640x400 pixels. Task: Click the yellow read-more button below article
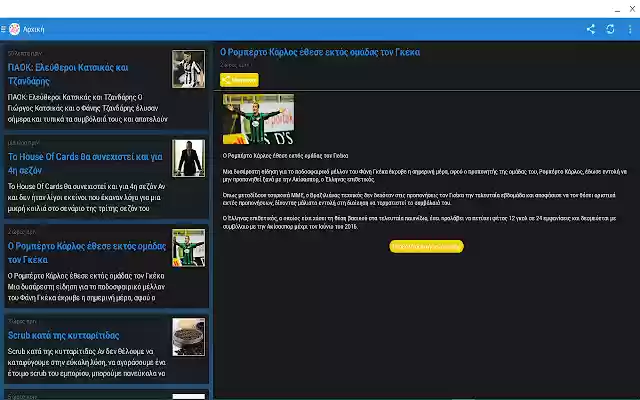[426, 247]
